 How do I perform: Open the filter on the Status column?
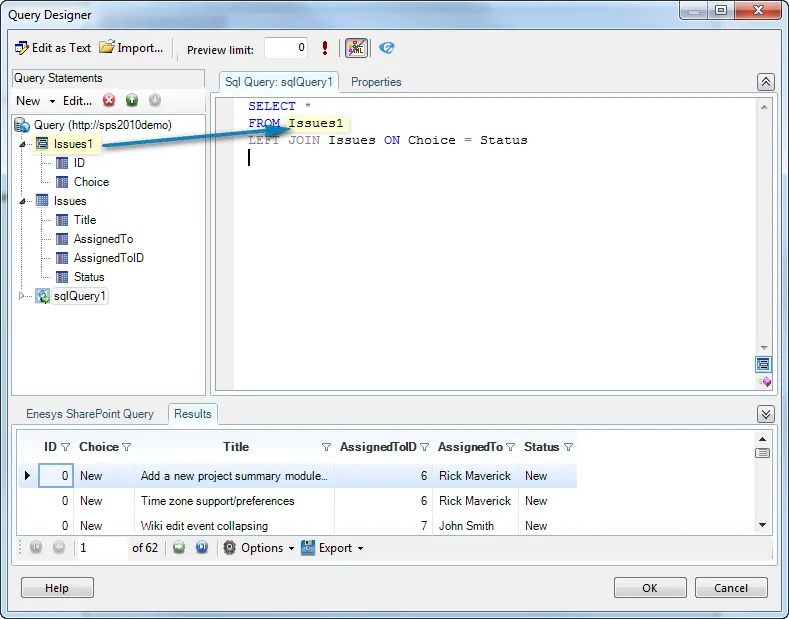pyautogui.click(x=569, y=447)
